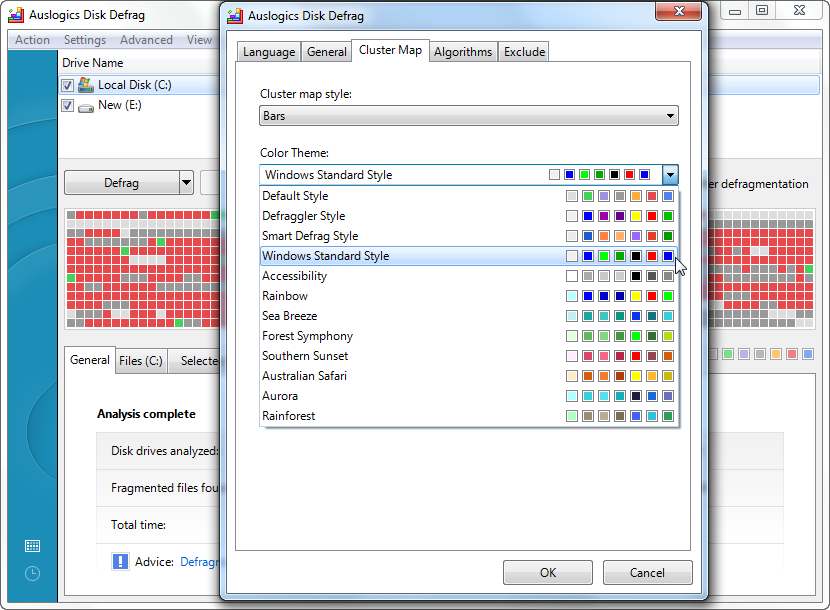Choose Aurora color theme
830x610 pixels.
point(468,396)
